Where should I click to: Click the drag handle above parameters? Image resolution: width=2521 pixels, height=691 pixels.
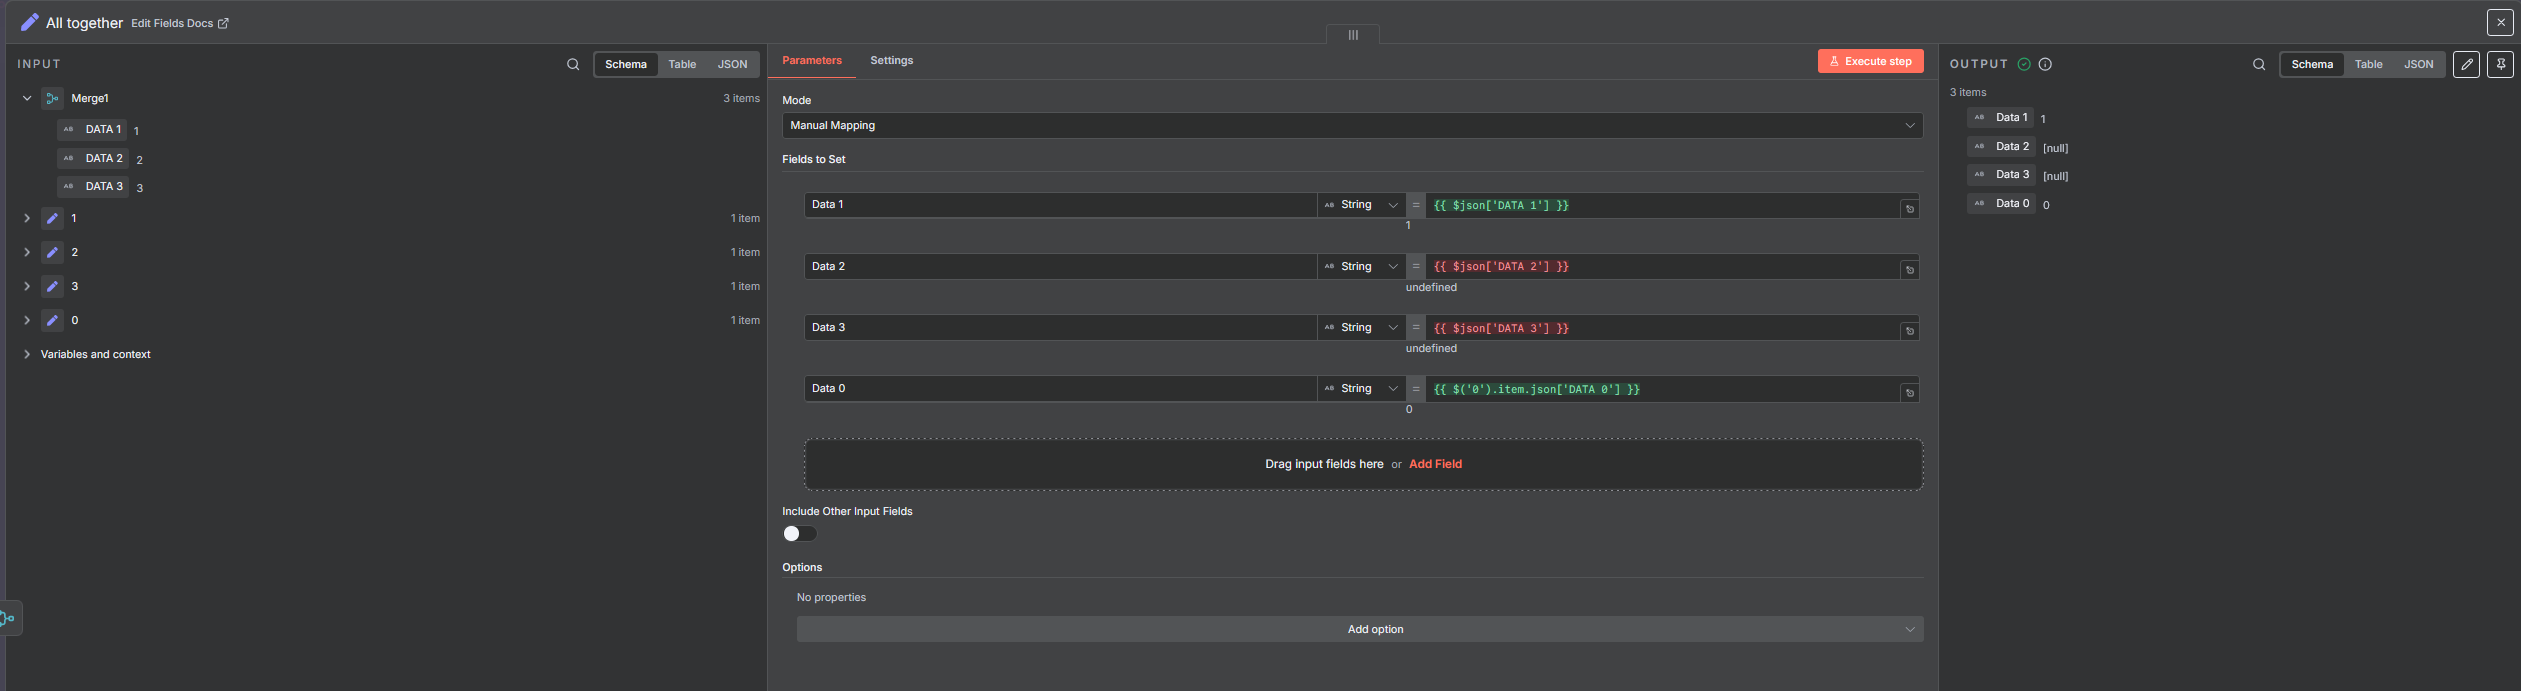coord(1353,35)
